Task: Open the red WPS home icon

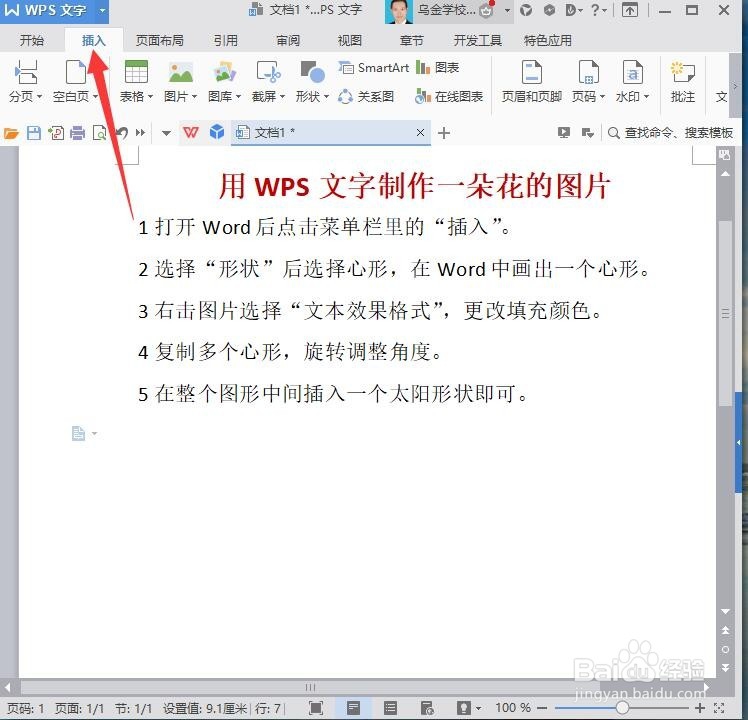Action: [191, 132]
